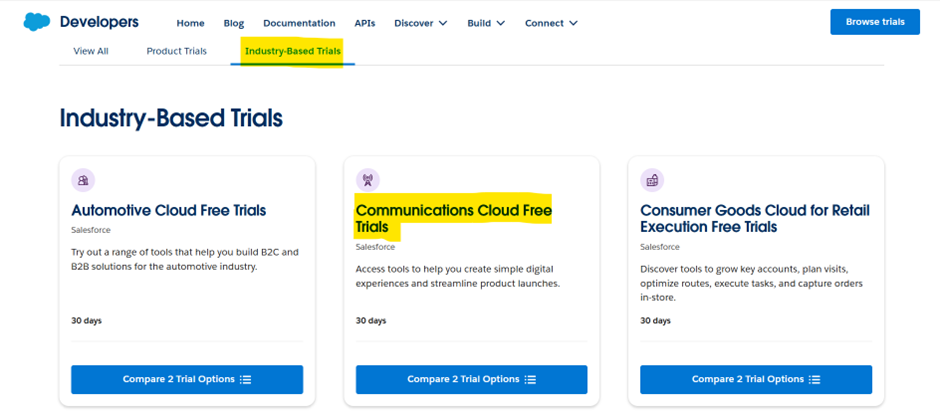Click Salesforce label under Communications Cloud

tap(375, 247)
